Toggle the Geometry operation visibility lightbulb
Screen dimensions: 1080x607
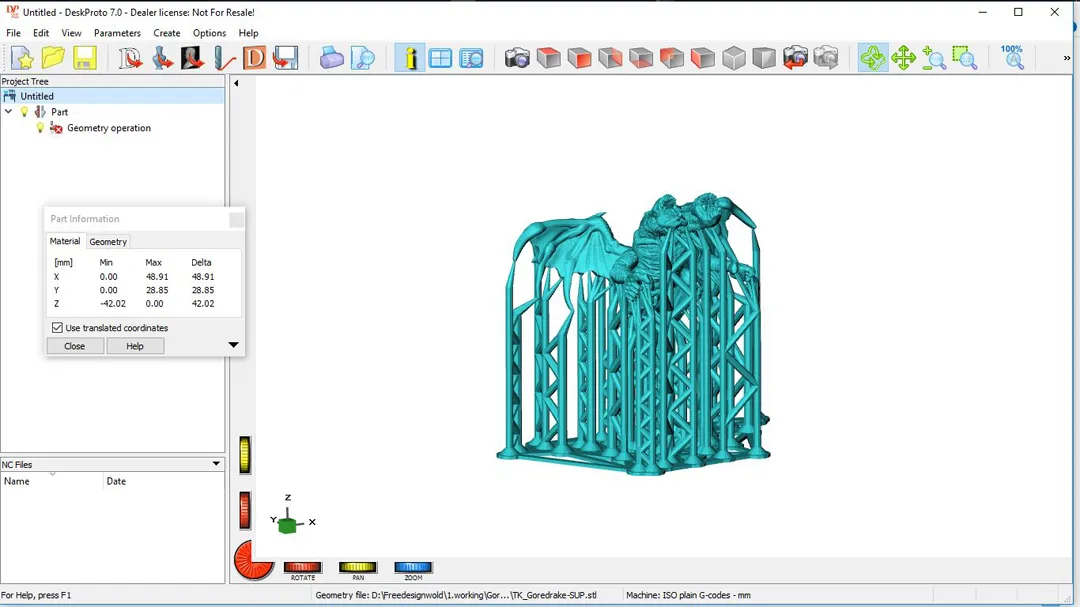click(40, 127)
